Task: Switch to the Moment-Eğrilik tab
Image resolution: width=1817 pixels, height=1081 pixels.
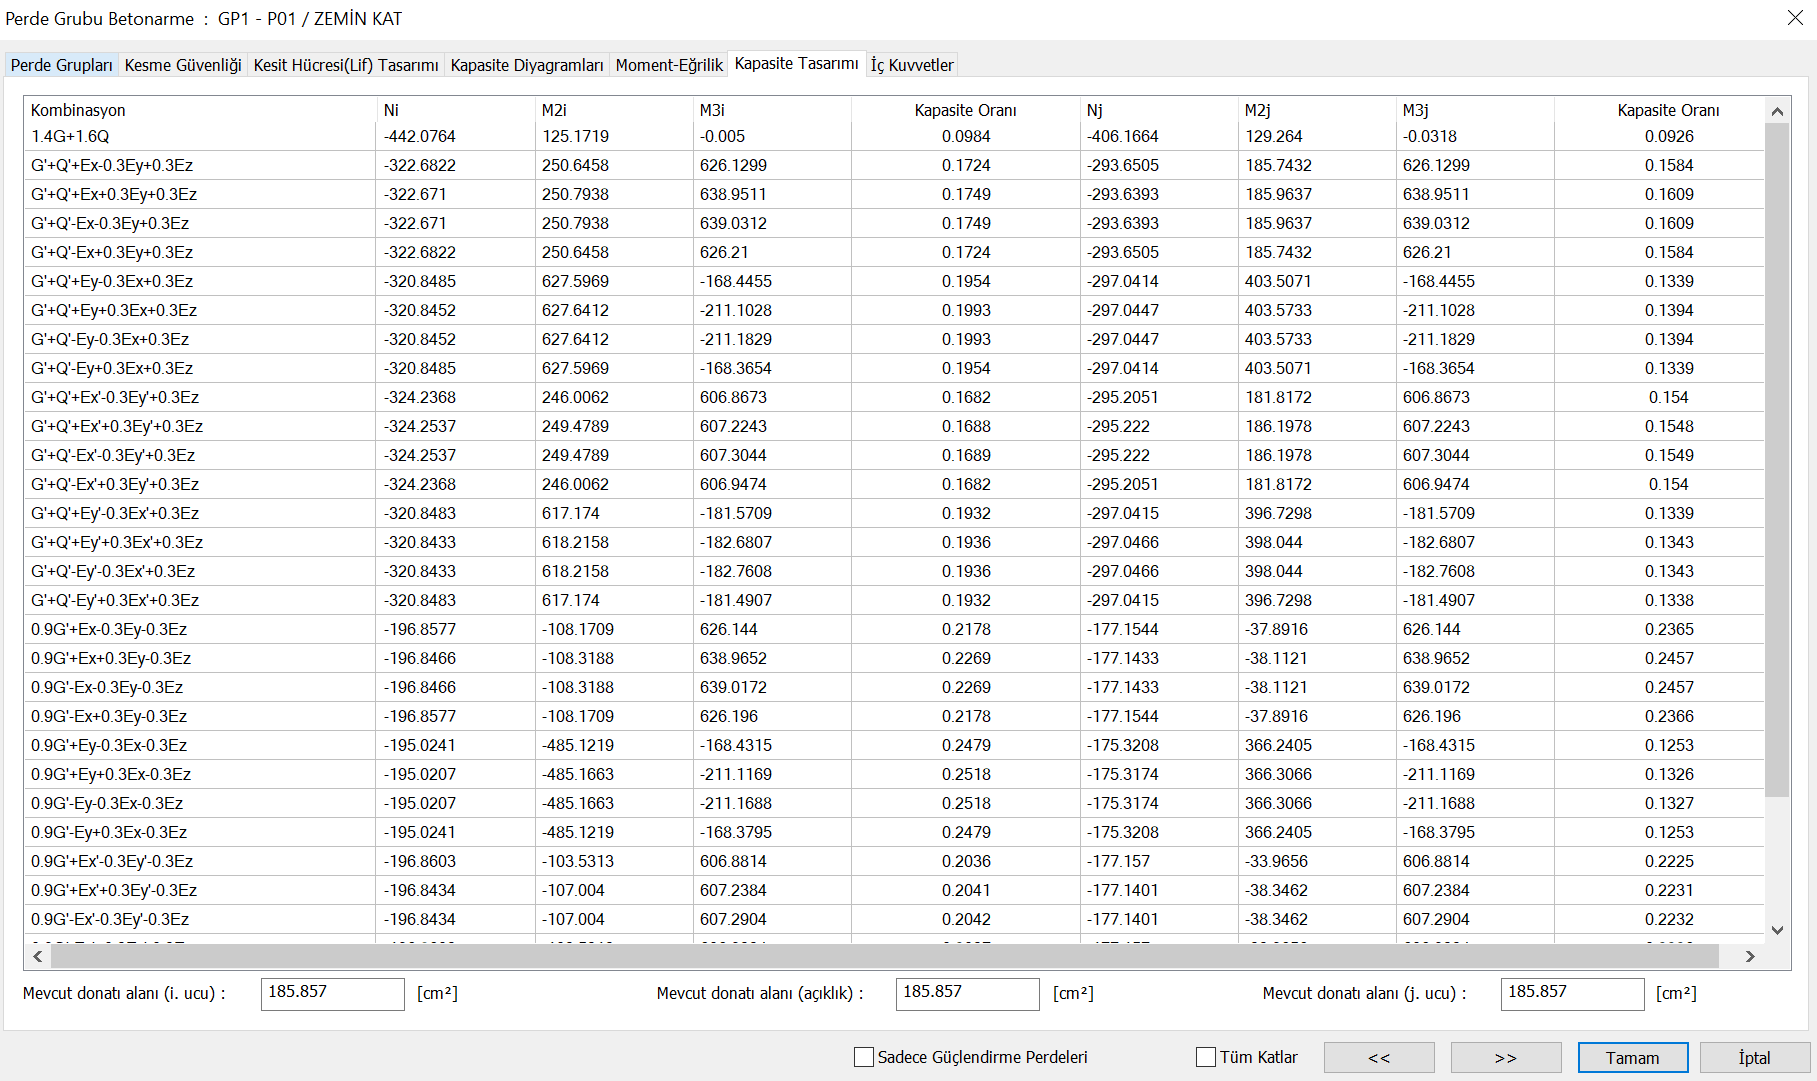Action: coord(669,65)
